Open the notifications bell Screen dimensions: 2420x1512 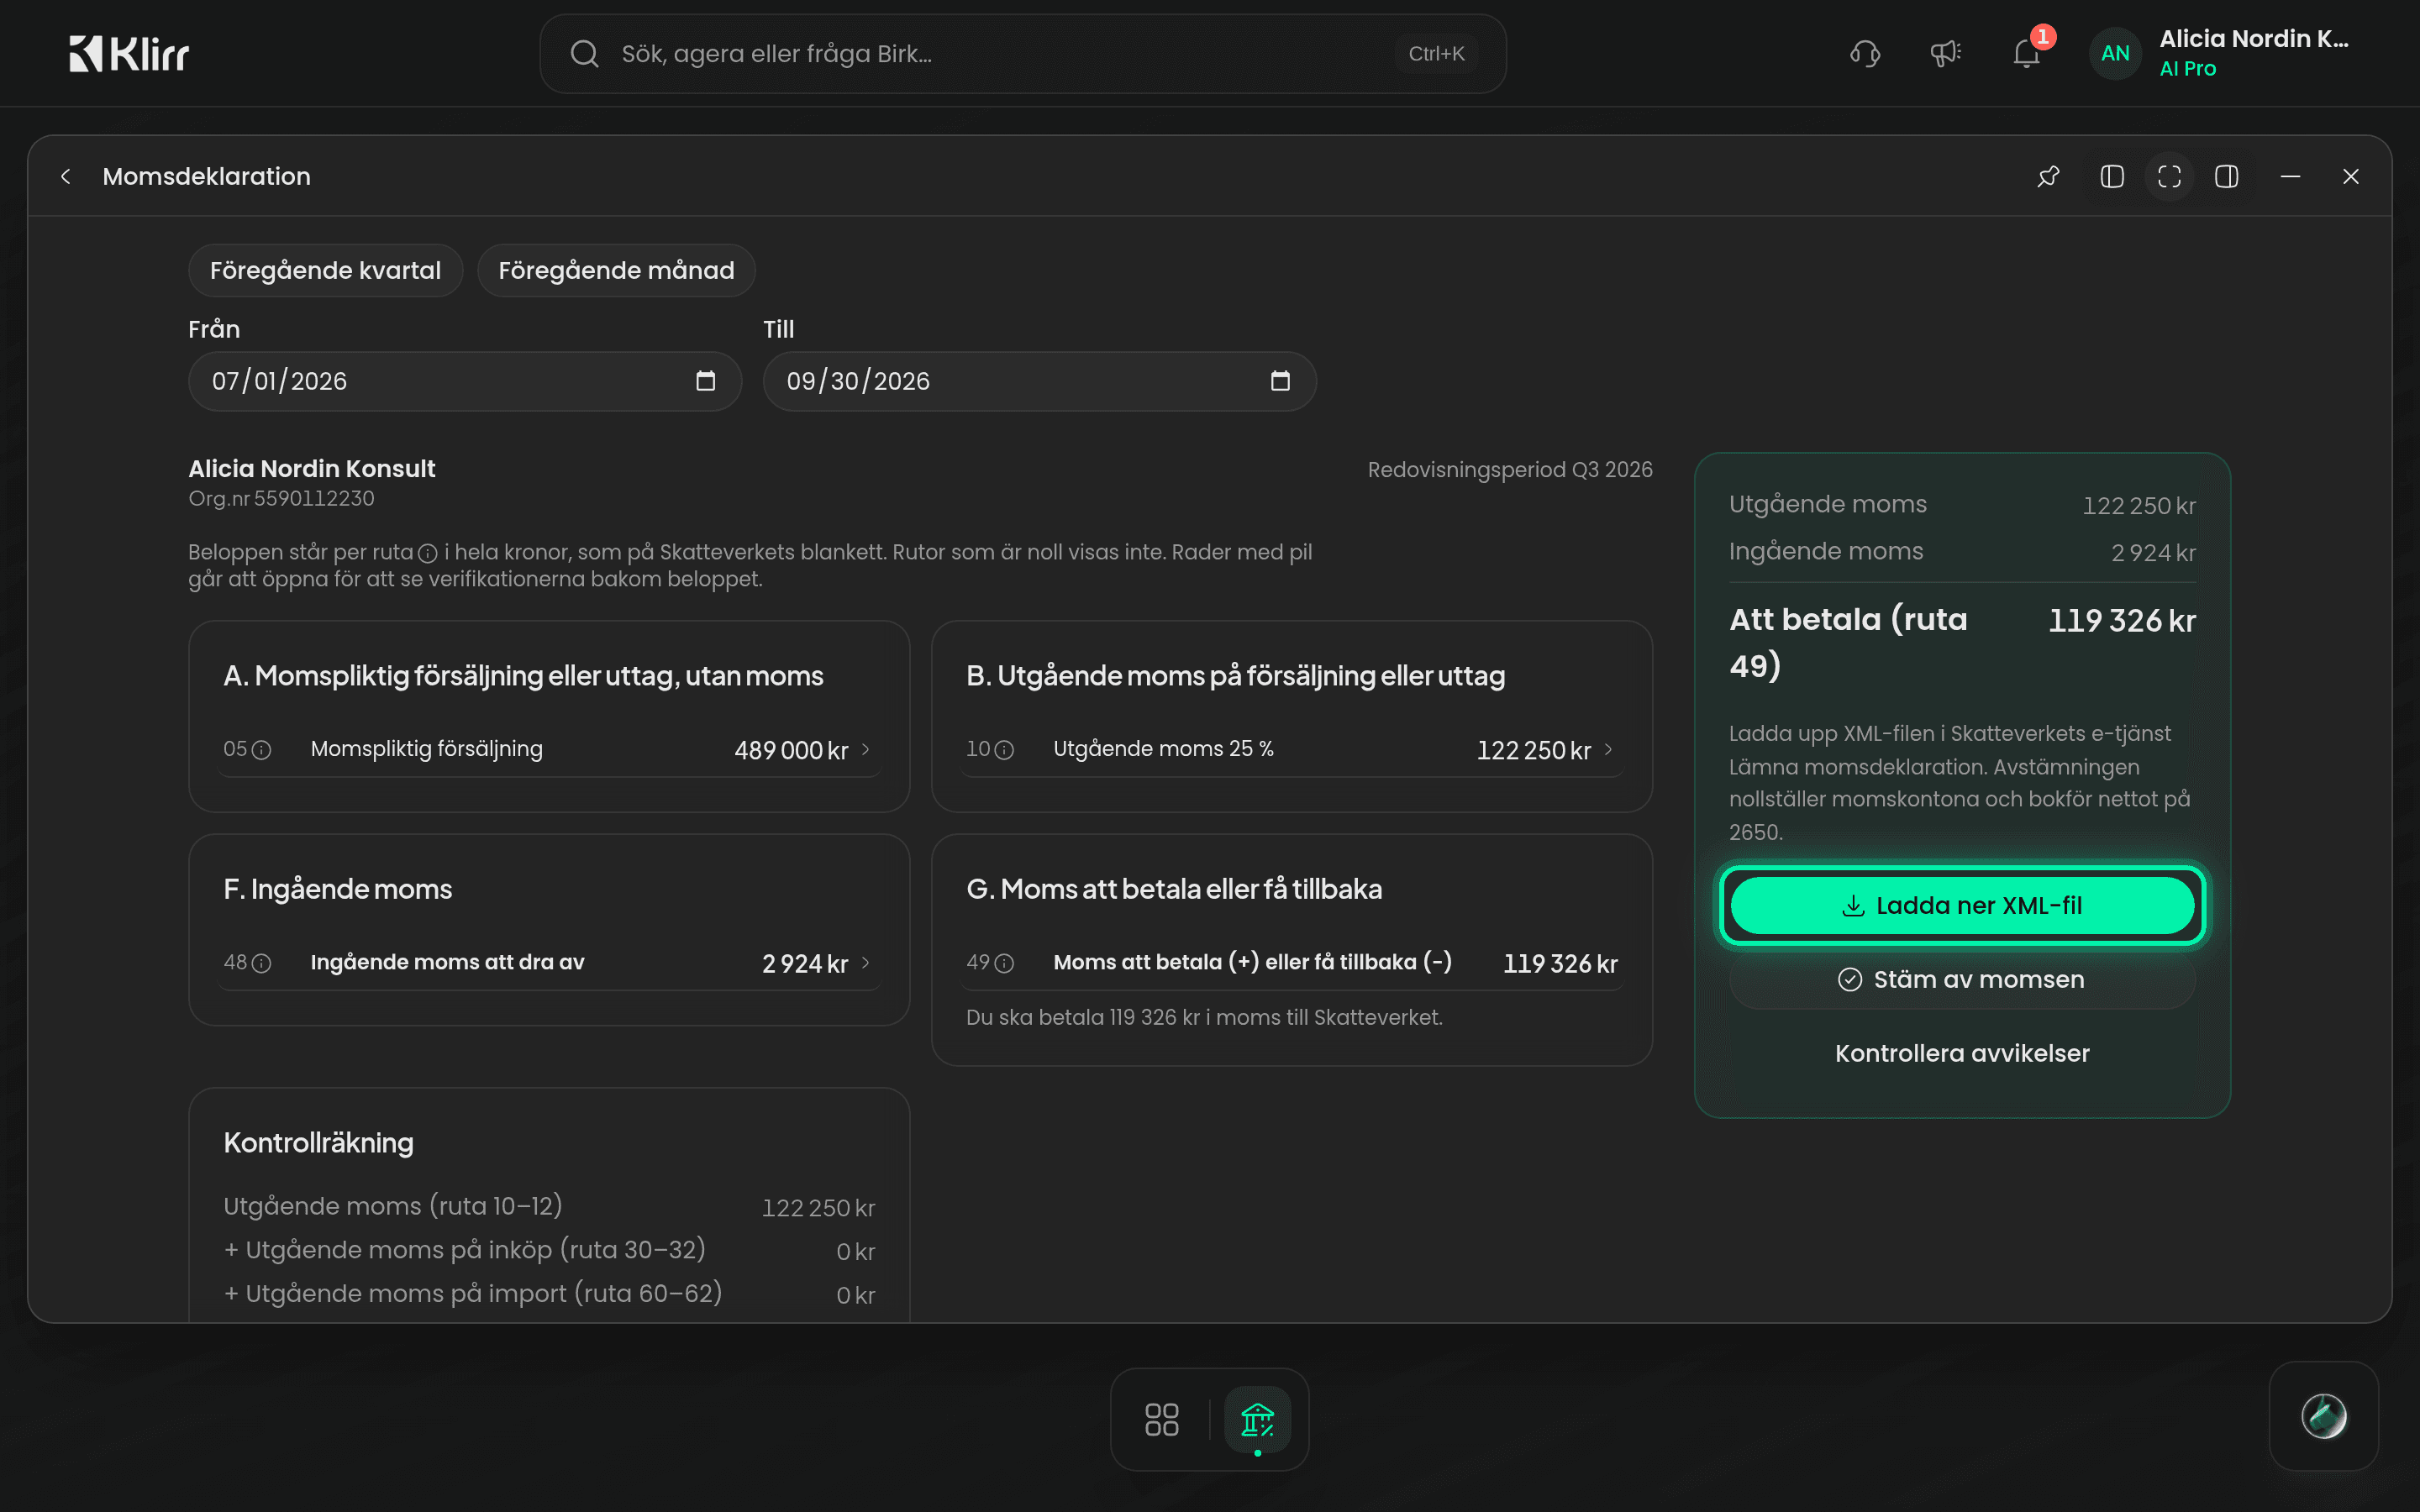tap(2026, 53)
